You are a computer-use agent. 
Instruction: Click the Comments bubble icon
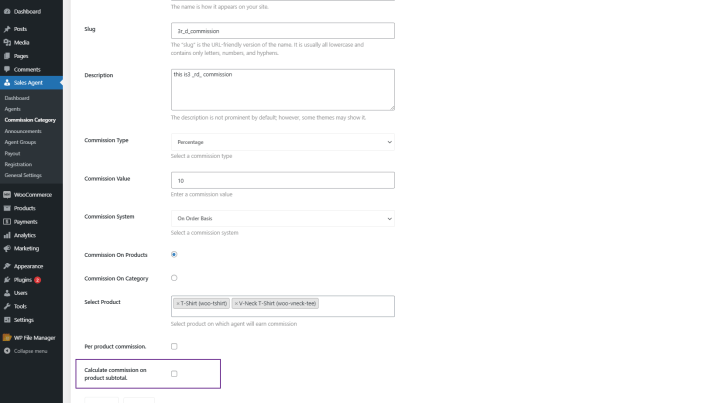click(x=7, y=70)
